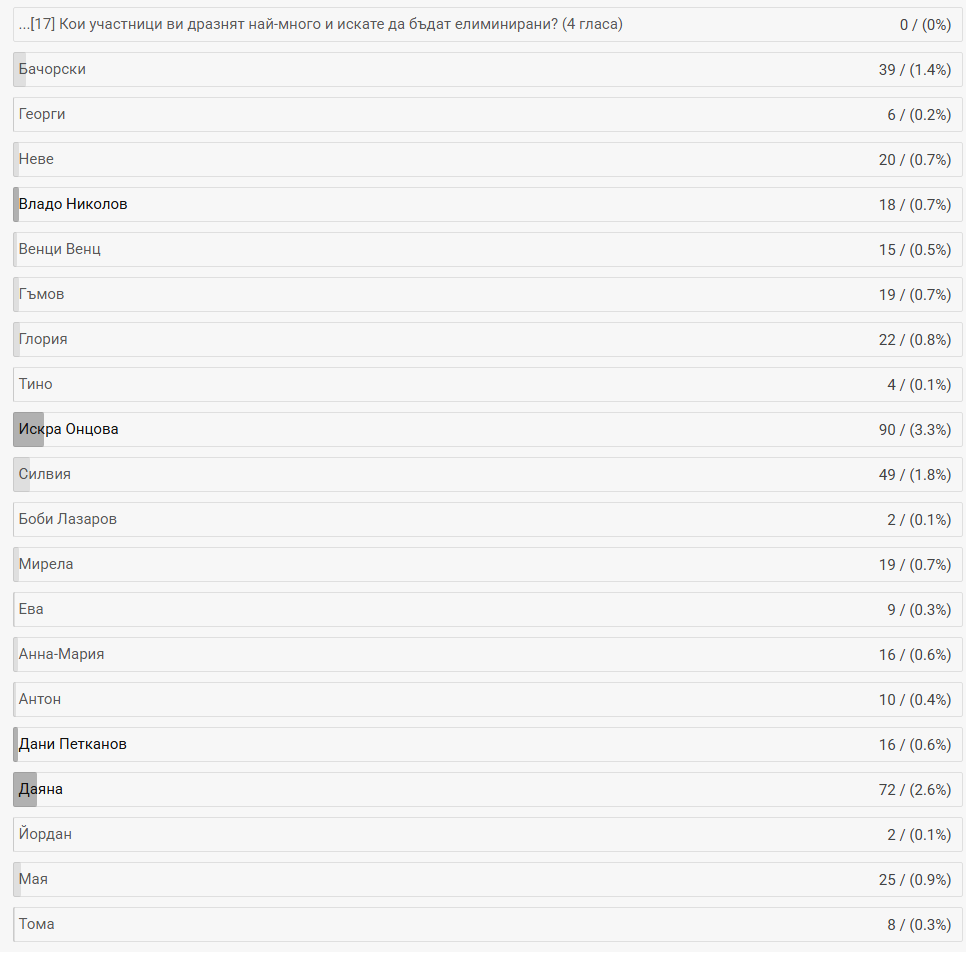Click the Гъмов poll option
This screenshot has height=954, width=966.
[x=487, y=294]
